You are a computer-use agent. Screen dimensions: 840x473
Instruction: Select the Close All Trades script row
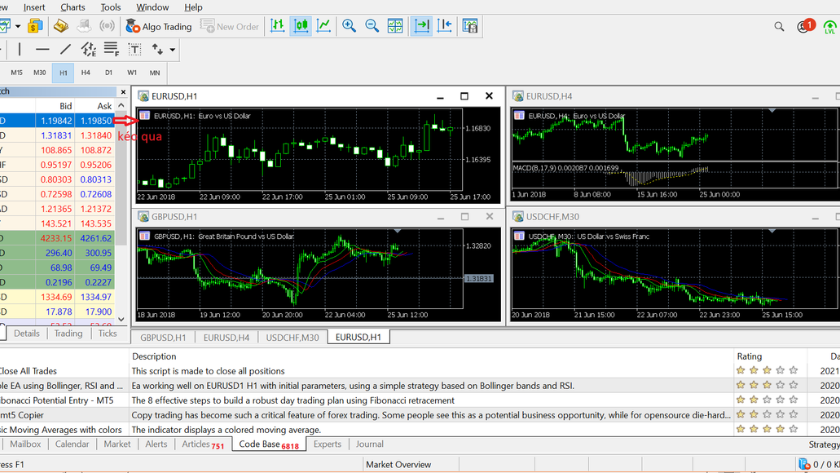pyautogui.click(x=420, y=371)
